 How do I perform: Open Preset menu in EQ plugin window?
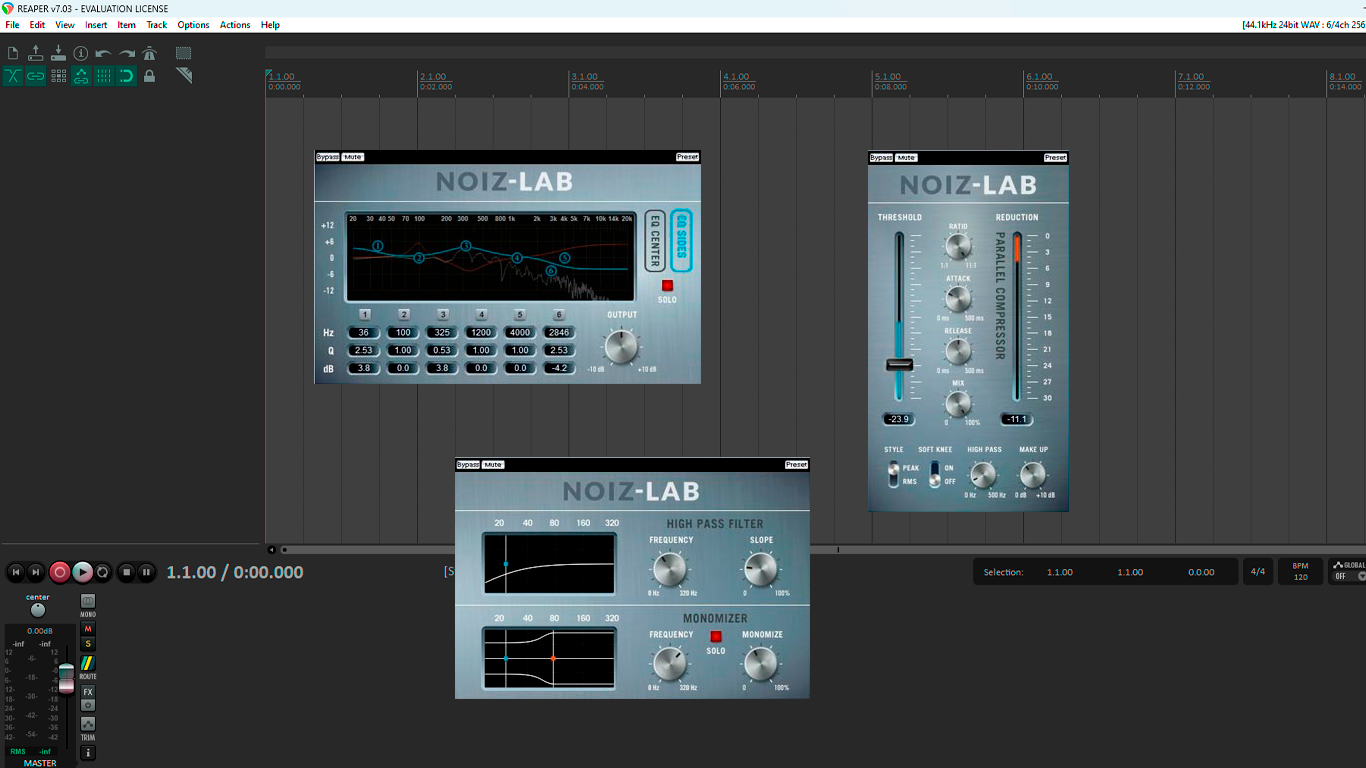pyautogui.click(x=687, y=157)
